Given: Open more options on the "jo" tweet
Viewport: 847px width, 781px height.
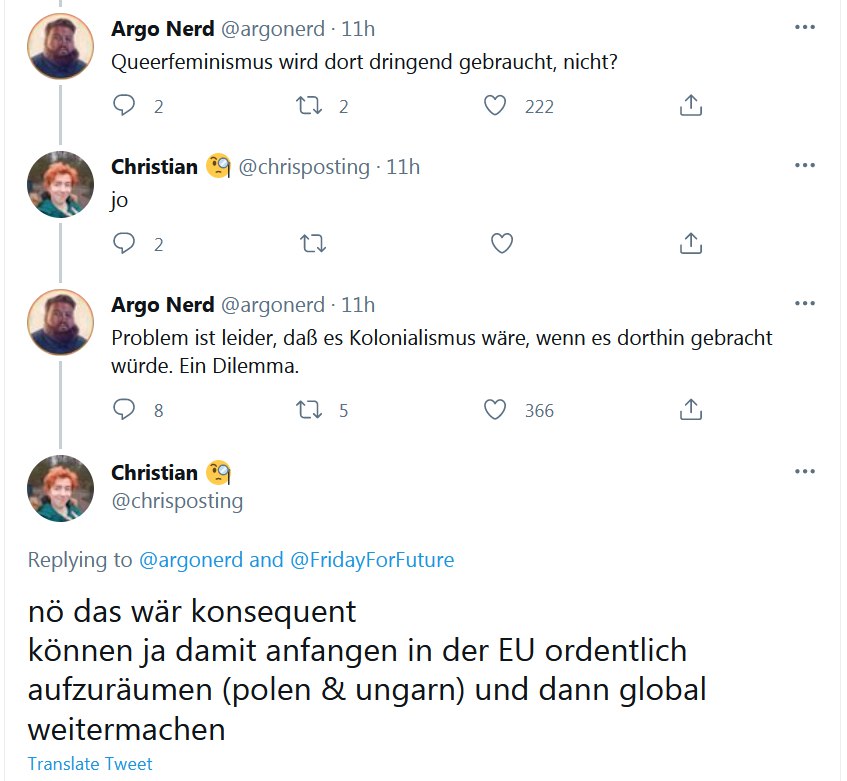Looking at the screenshot, I should tap(804, 165).
